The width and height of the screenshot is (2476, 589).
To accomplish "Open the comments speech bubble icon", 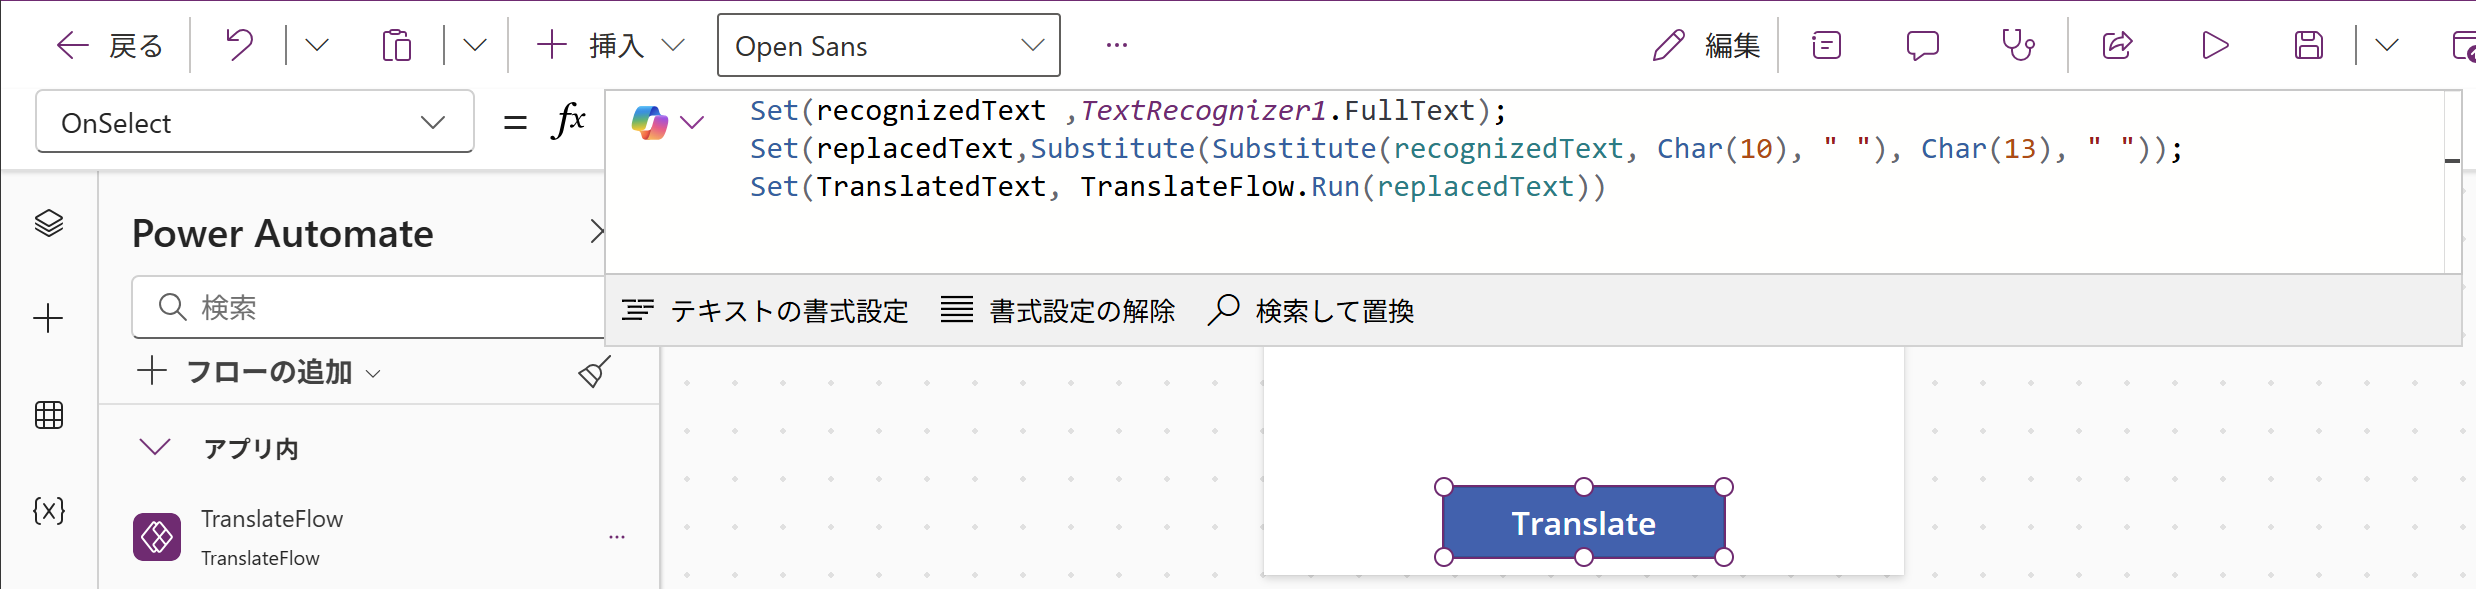I will click(x=1922, y=45).
